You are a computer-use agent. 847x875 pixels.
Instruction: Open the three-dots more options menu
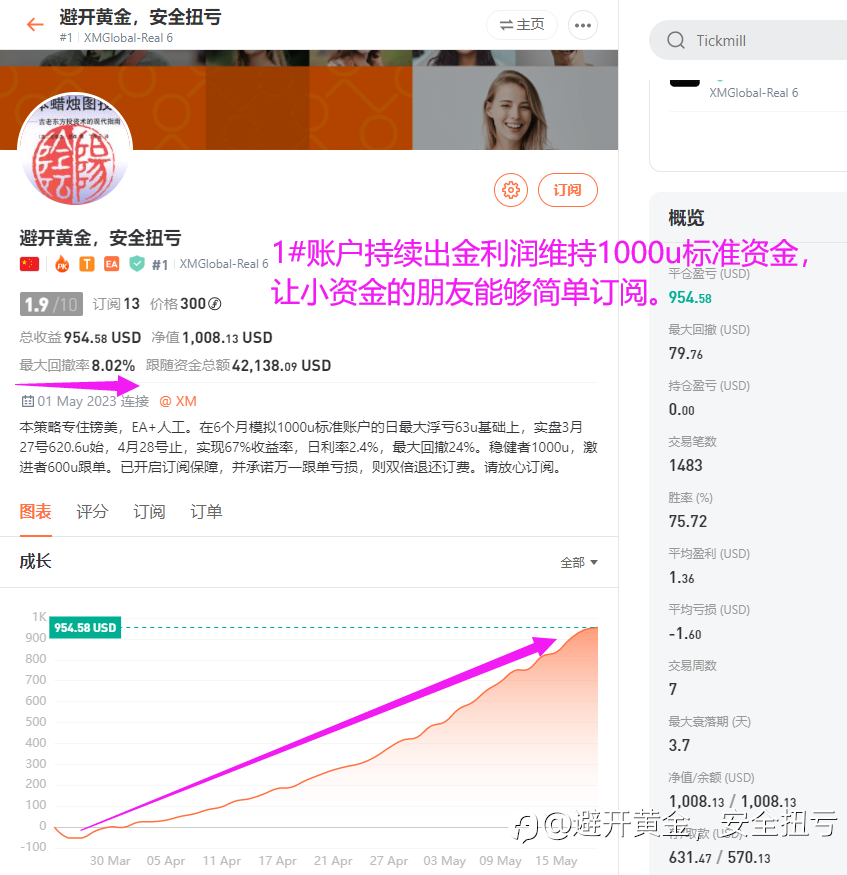coord(583,25)
